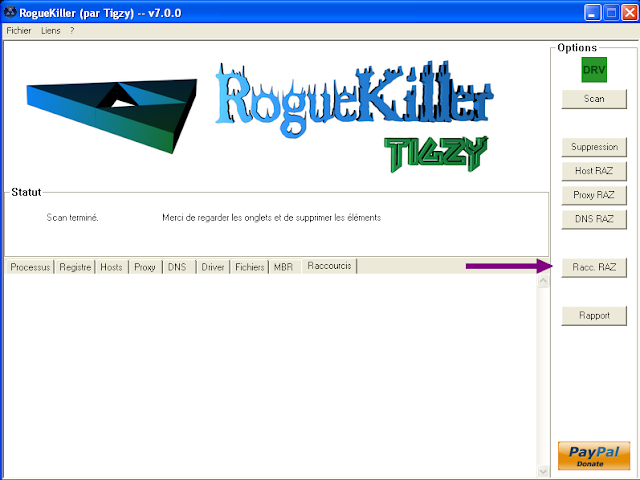Image resolution: width=640 pixels, height=480 pixels.
Task: Open the DNS tab
Action: click(177, 267)
